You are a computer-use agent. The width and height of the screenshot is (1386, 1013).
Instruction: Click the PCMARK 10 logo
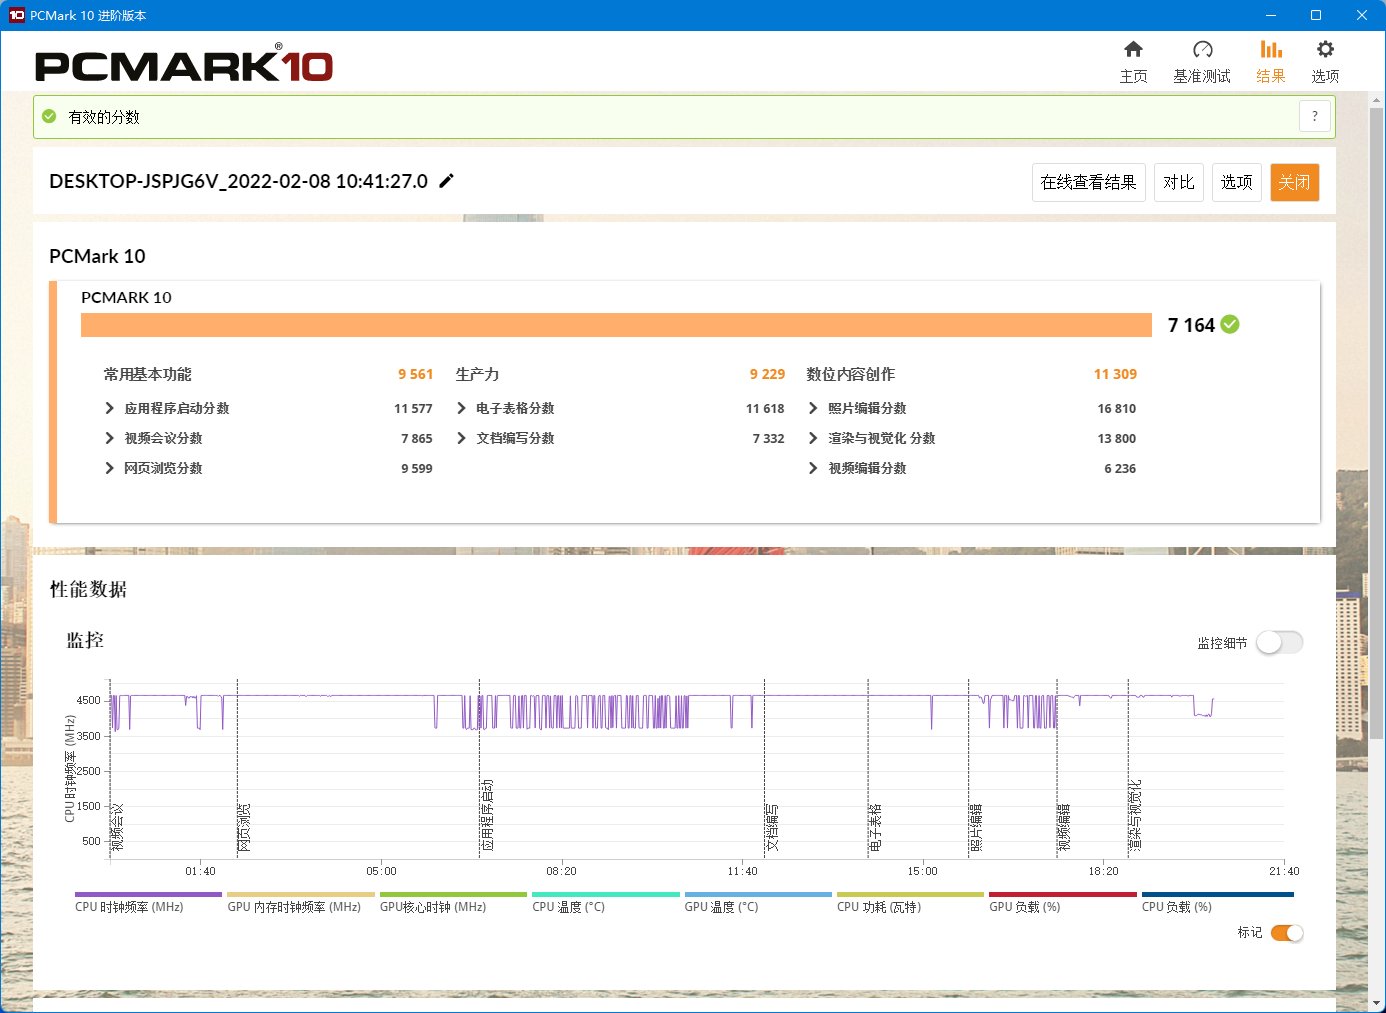[184, 64]
